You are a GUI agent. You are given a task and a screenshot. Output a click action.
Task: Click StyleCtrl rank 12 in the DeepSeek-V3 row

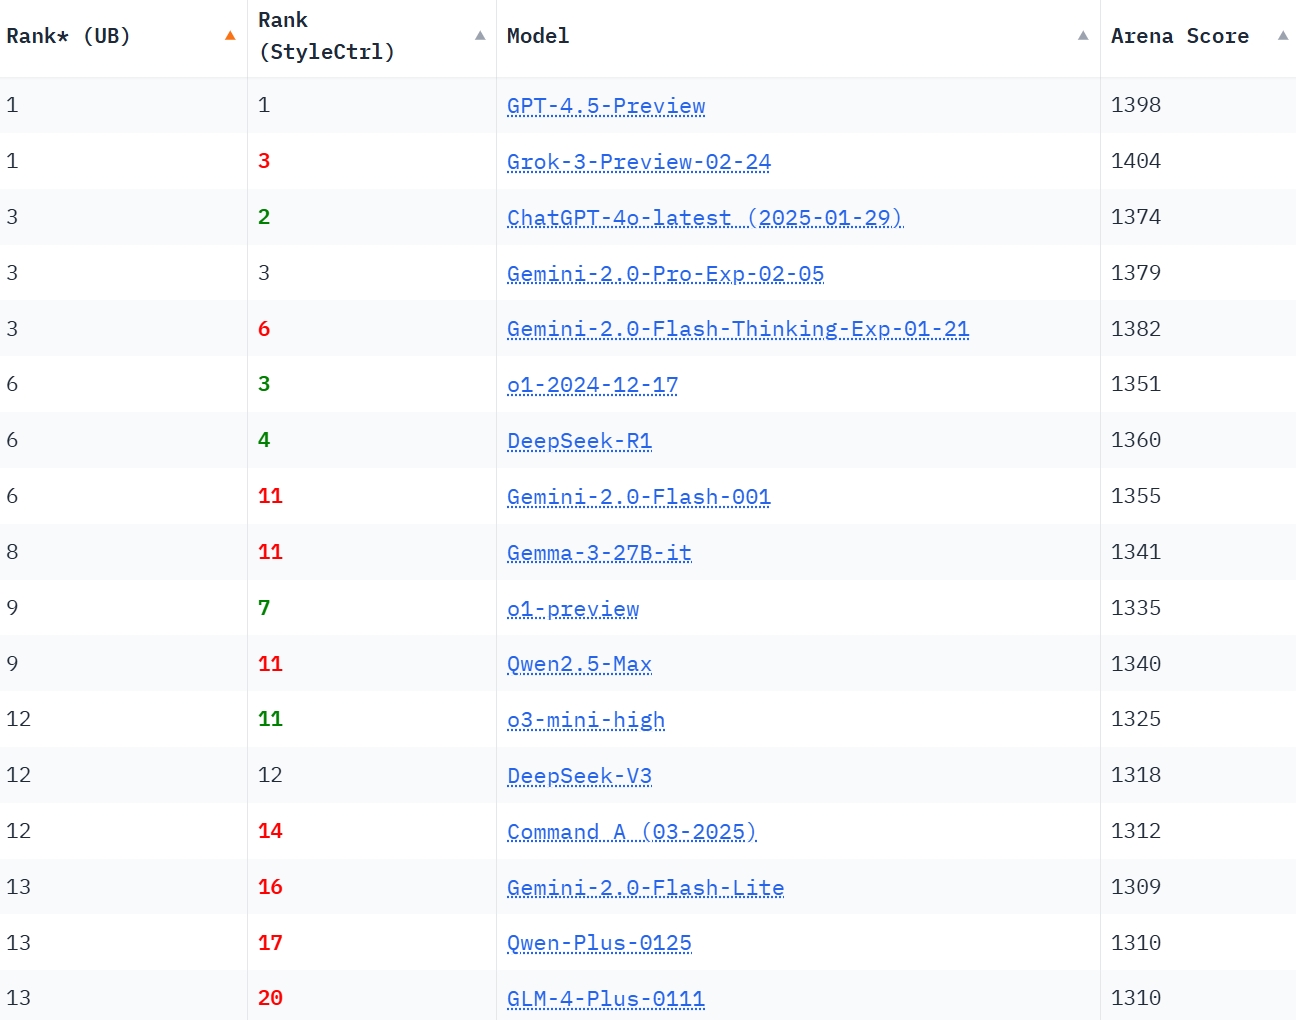tap(270, 775)
